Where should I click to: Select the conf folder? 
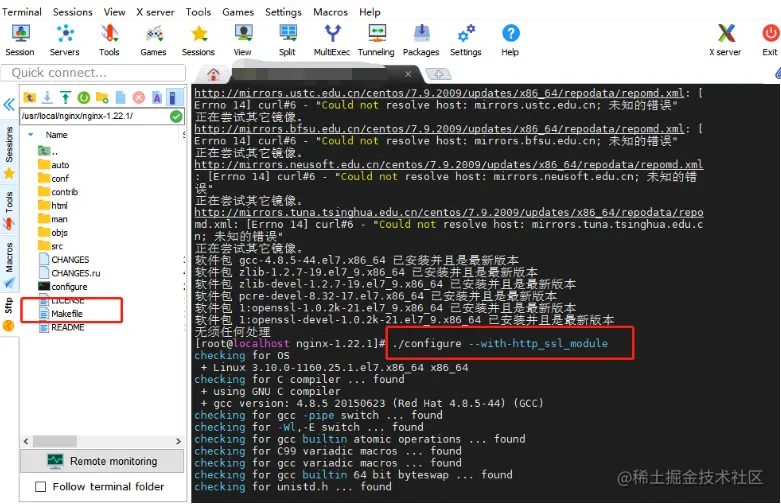pos(54,178)
